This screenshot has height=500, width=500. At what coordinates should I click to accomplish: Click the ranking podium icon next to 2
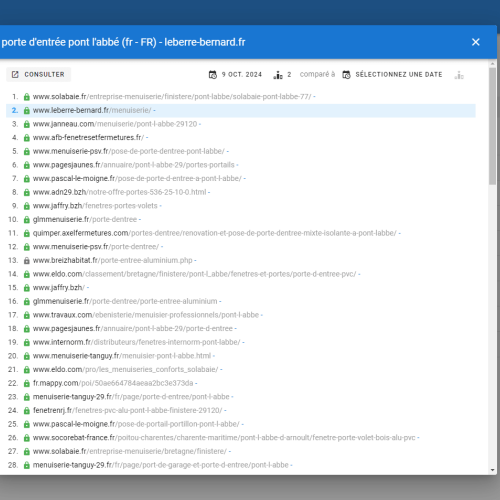point(278,75)
